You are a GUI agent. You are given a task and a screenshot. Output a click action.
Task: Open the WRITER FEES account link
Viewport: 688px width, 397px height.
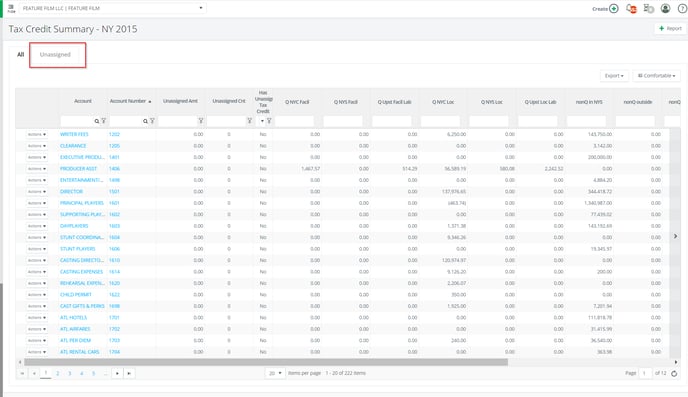coord(74,134)
